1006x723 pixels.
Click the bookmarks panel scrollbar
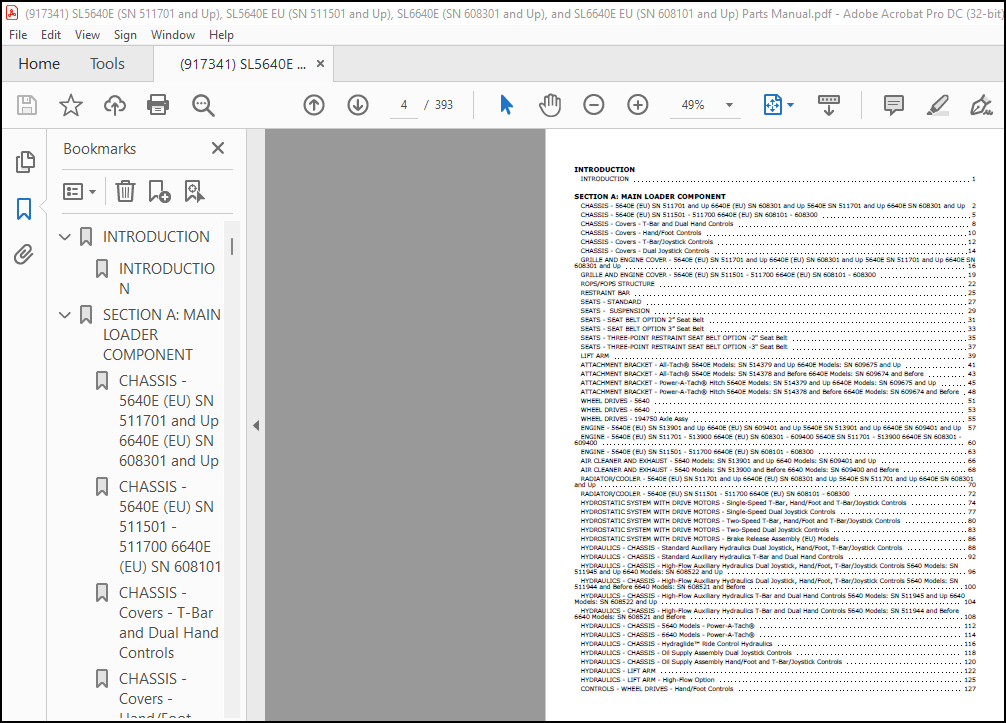tap(232, 246)
